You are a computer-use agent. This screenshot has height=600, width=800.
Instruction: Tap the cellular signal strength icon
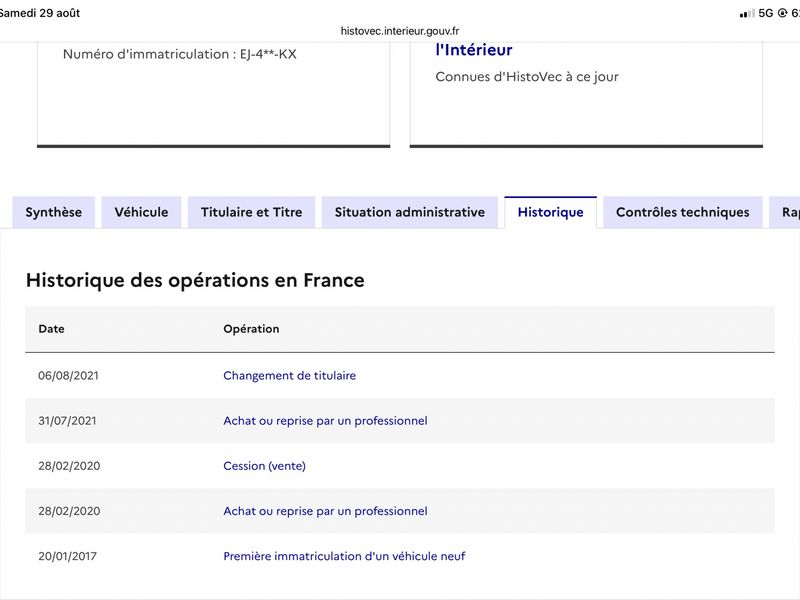(x=747, y=13)
